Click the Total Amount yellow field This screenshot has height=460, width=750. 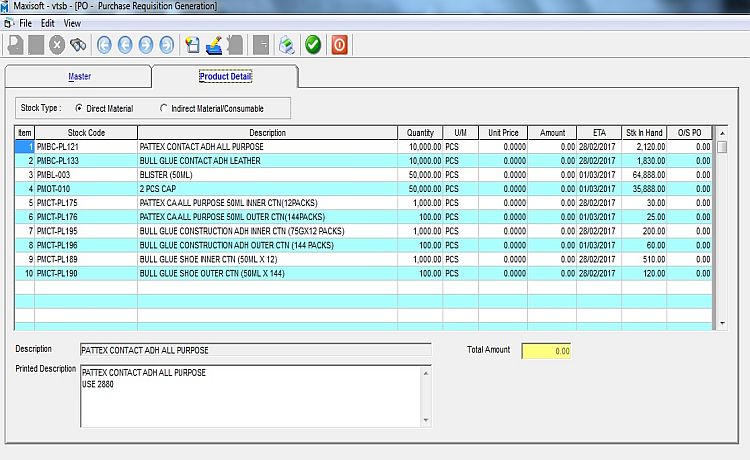click(x=546, y=351)
